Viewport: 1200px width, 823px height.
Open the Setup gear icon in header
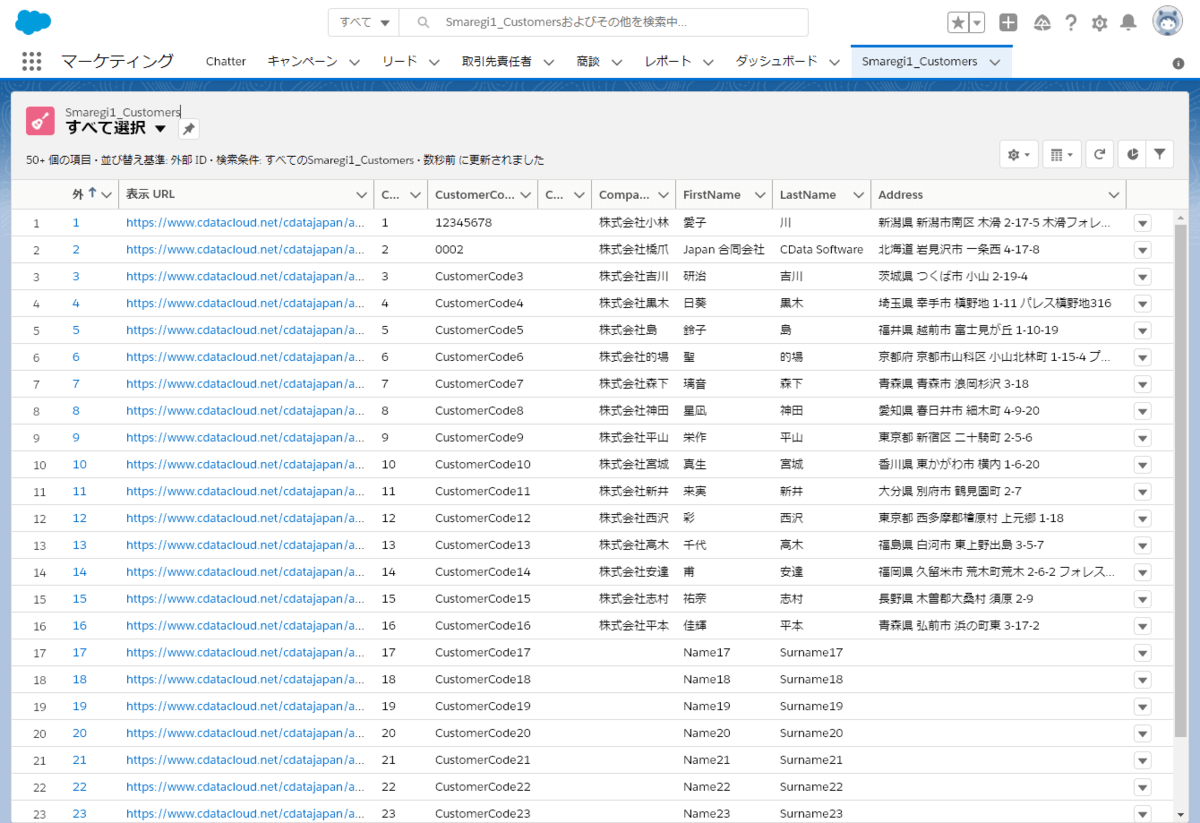point(1099,22)
